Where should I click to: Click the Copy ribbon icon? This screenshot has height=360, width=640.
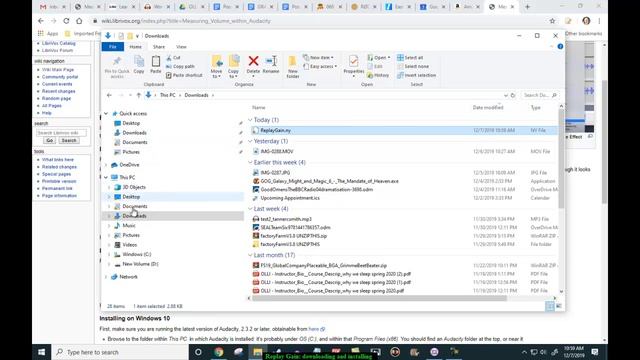click(x=139, y=64)
